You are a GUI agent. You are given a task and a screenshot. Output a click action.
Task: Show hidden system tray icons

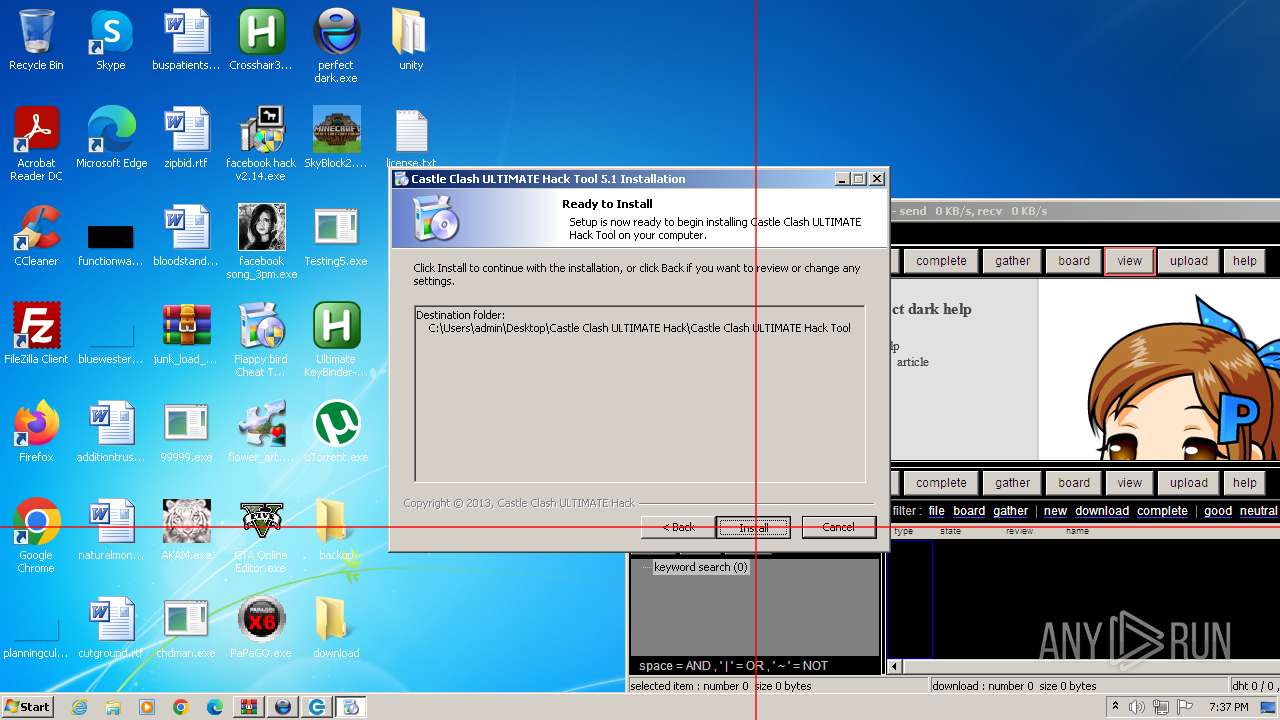tap(1116, 707)
